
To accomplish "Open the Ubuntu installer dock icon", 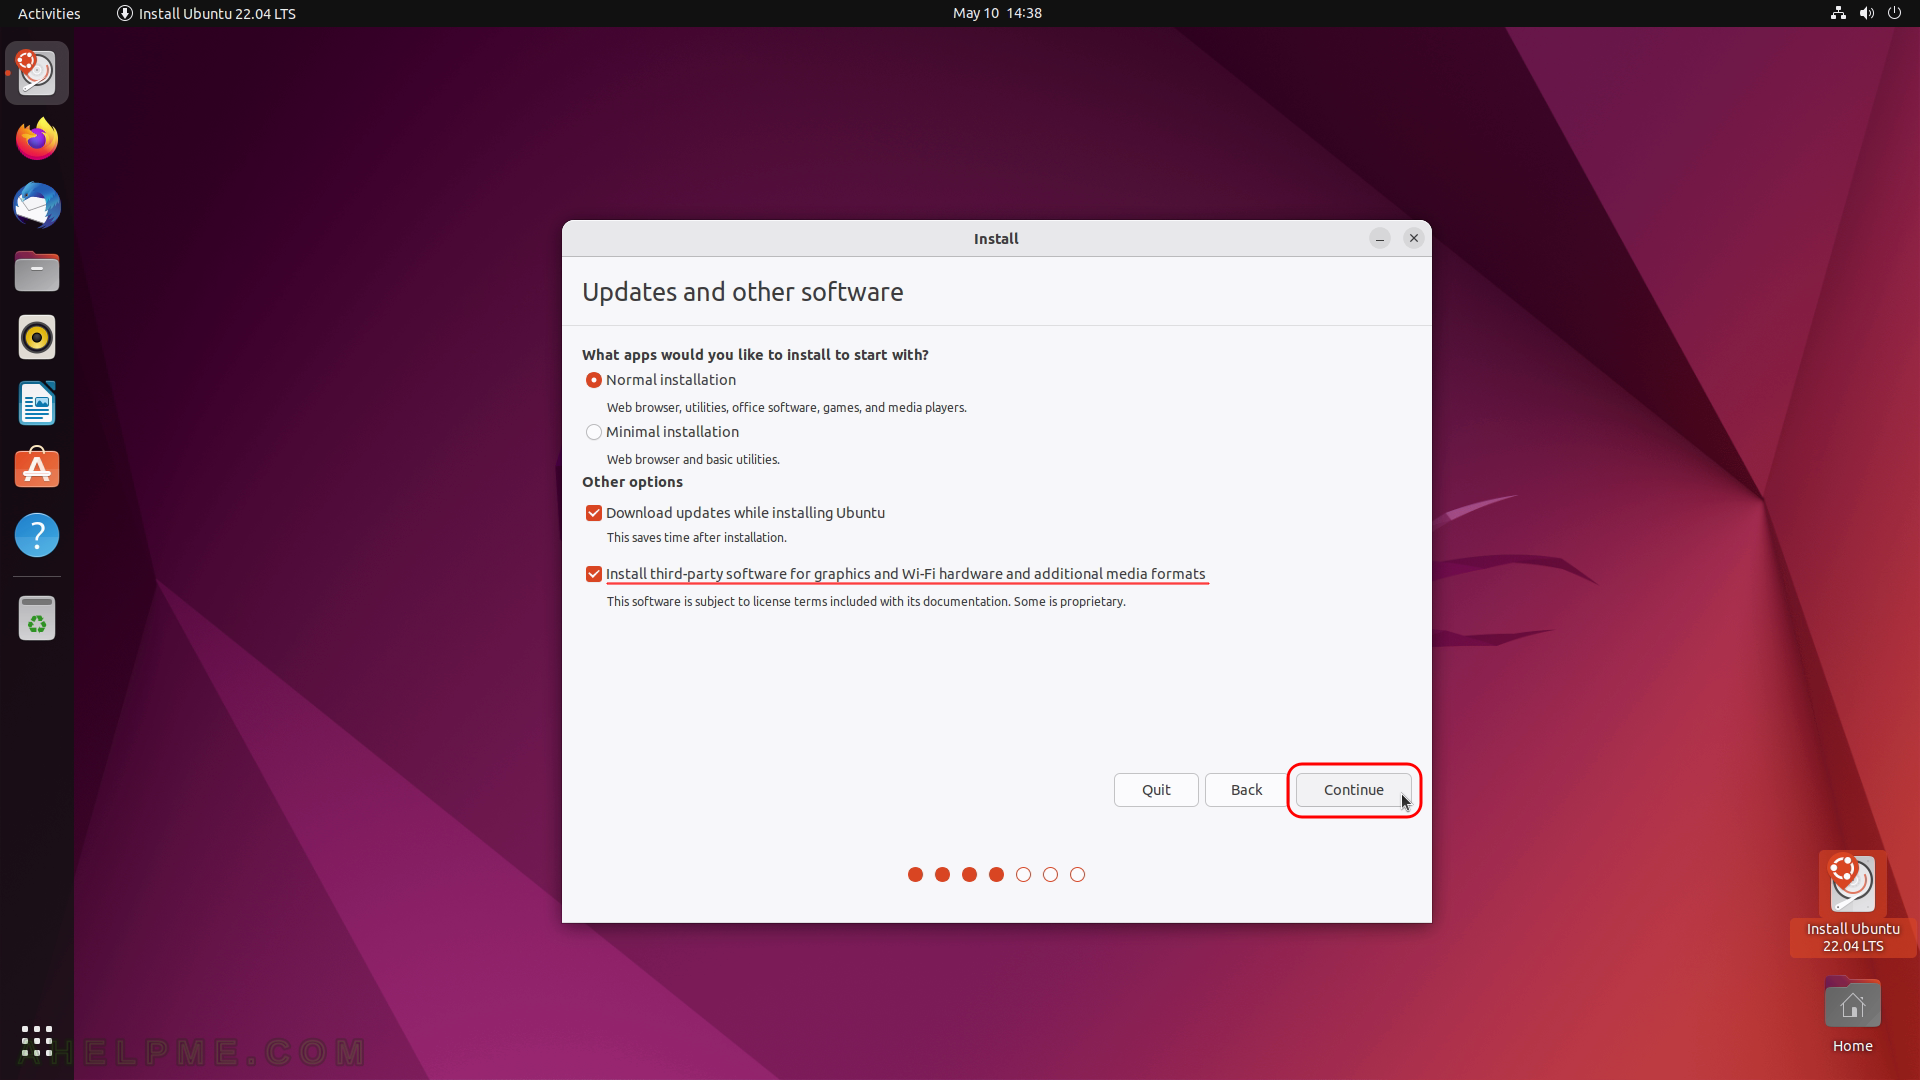I will point(37,73).
